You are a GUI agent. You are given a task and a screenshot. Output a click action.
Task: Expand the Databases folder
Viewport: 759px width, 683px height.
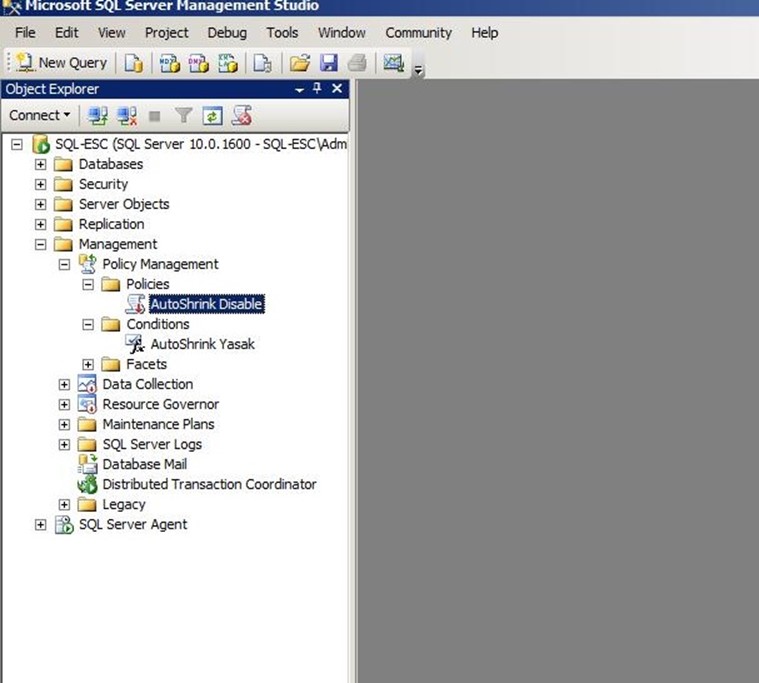coord(41,164)
